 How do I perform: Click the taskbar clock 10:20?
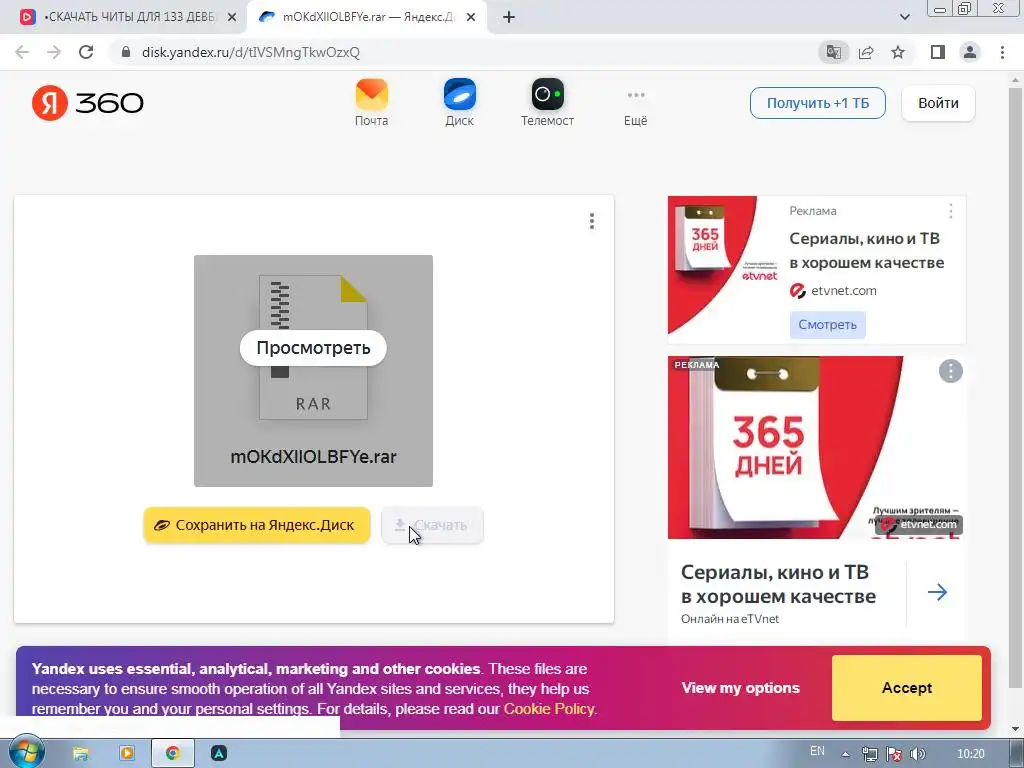(971, 754)
